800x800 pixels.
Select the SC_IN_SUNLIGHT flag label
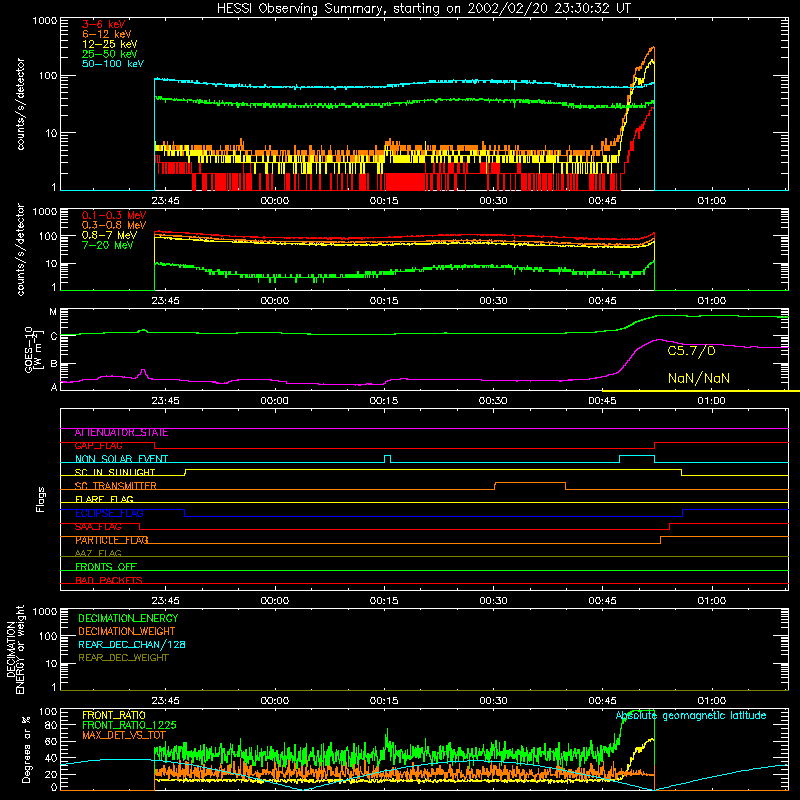[x=115, y=472]
